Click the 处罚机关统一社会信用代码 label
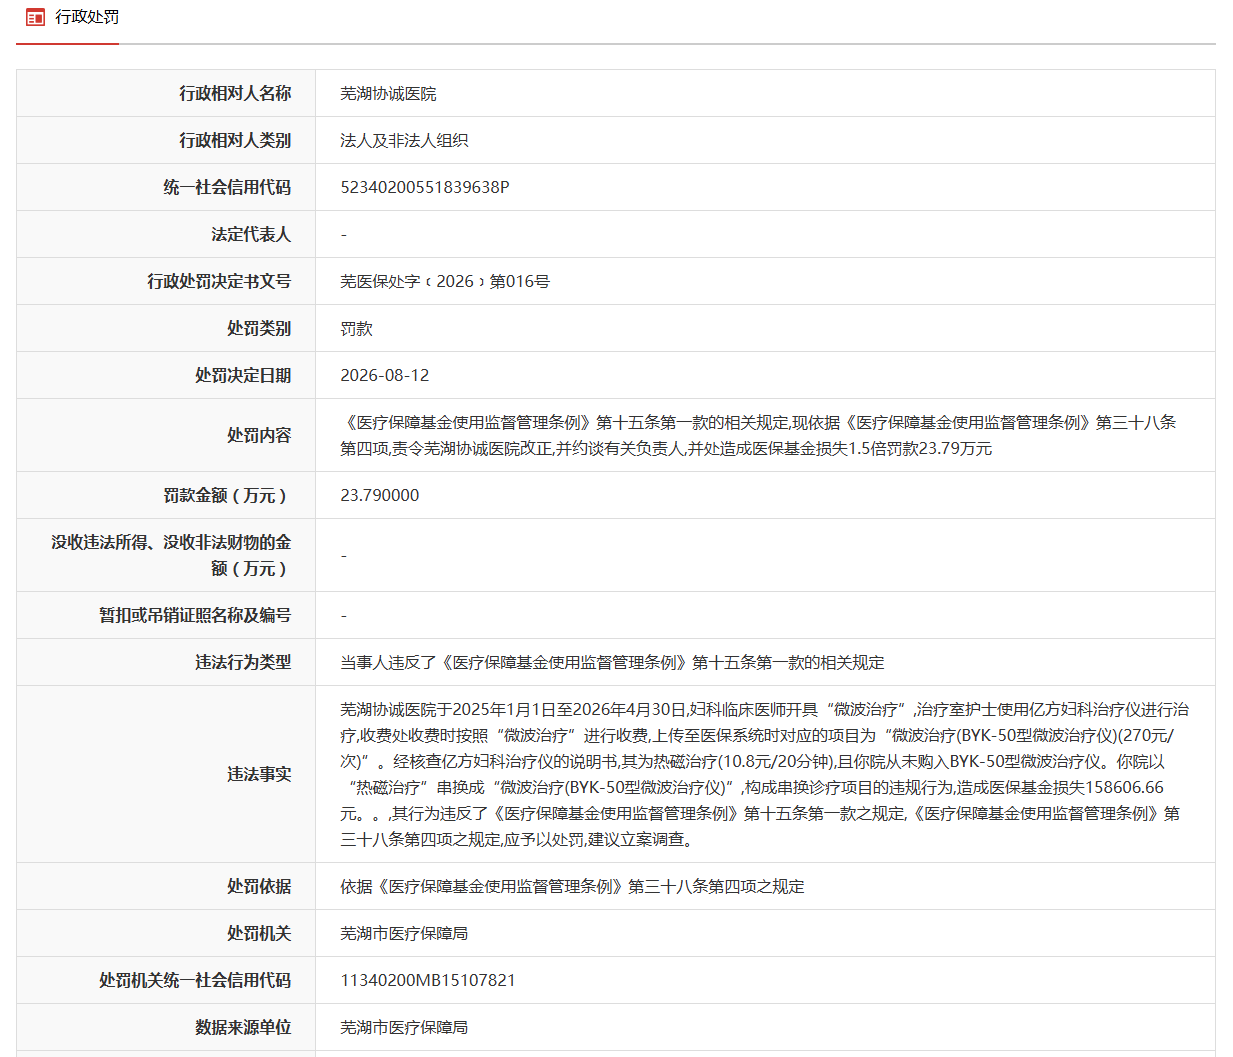Viewport: 1233px width, 1057px height. (x=195, y=980)
